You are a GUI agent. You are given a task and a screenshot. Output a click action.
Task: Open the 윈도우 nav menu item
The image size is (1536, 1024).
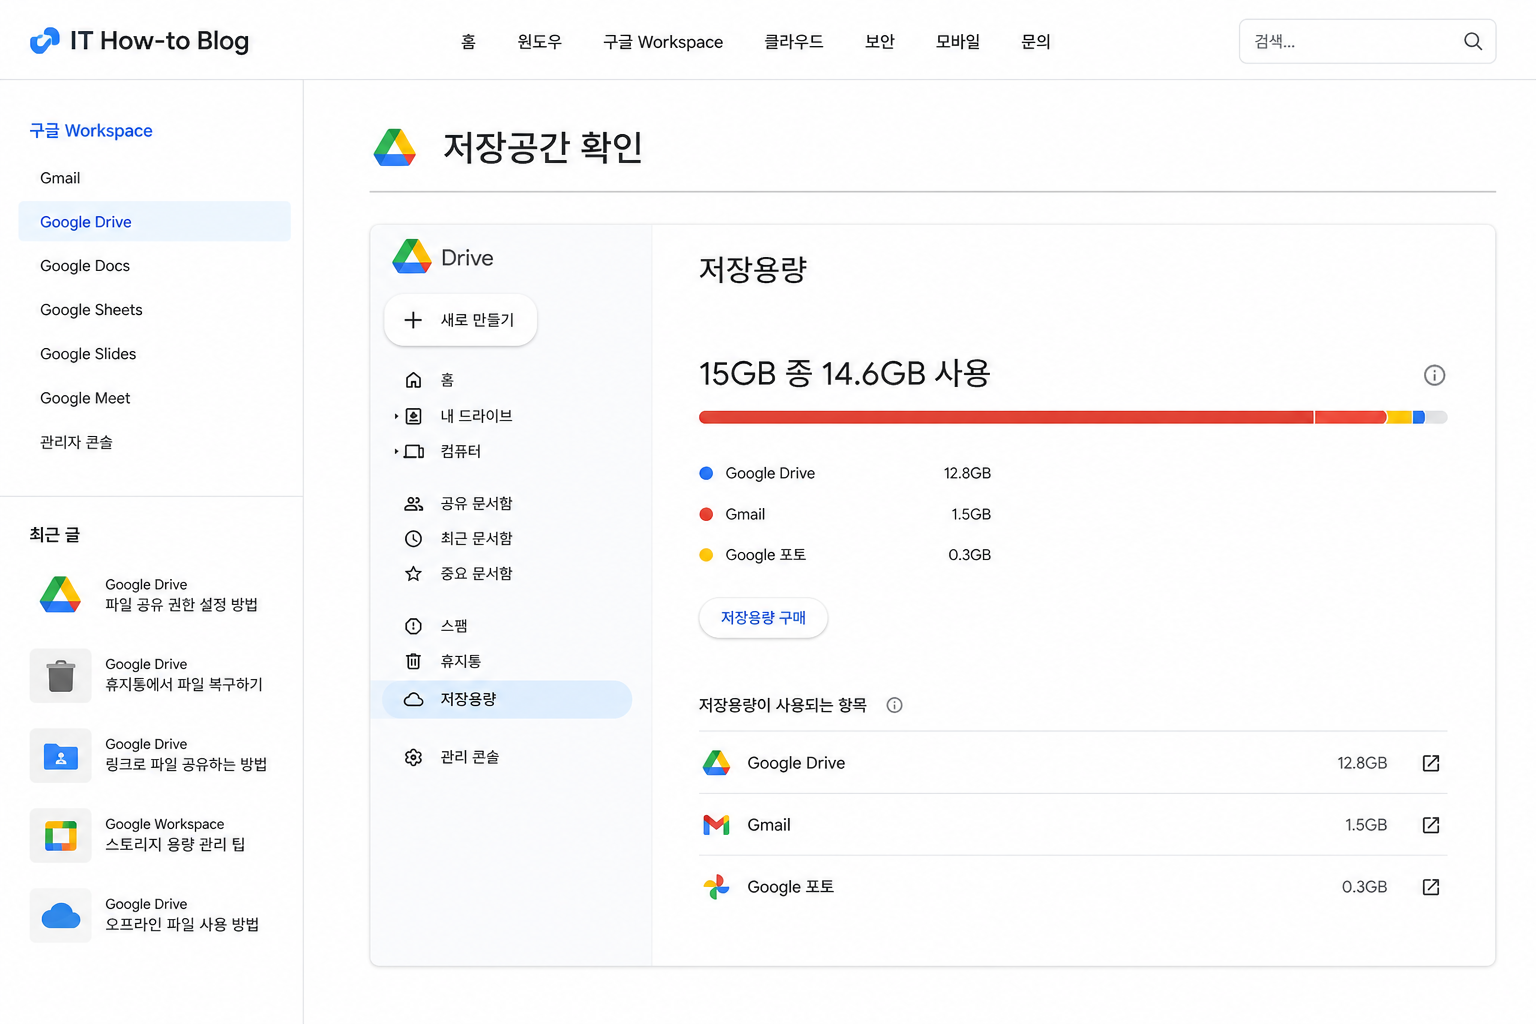pyautogui.click(x=539, y=42)
